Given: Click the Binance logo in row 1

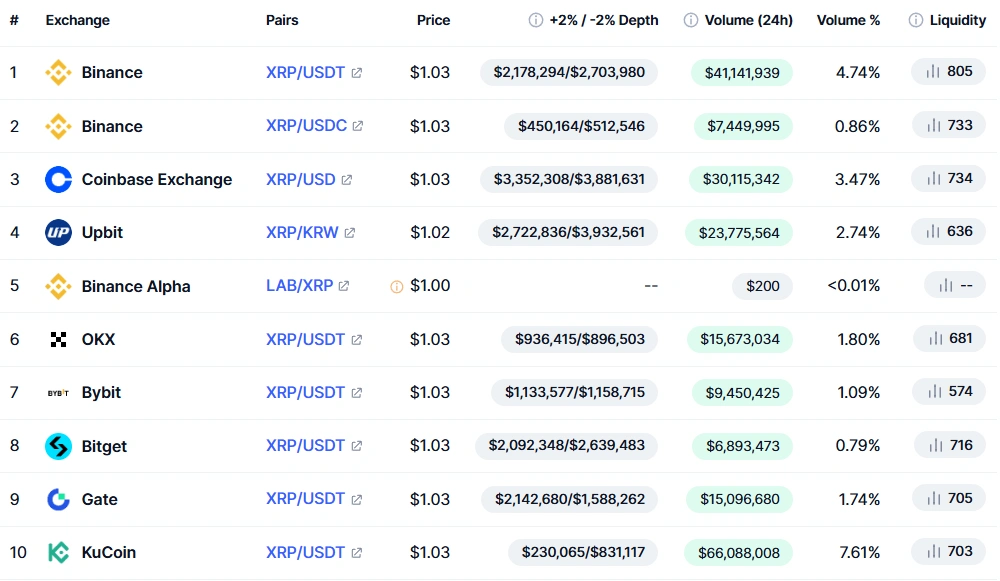Looking at the screenshot, I should [x=58, y=73].
